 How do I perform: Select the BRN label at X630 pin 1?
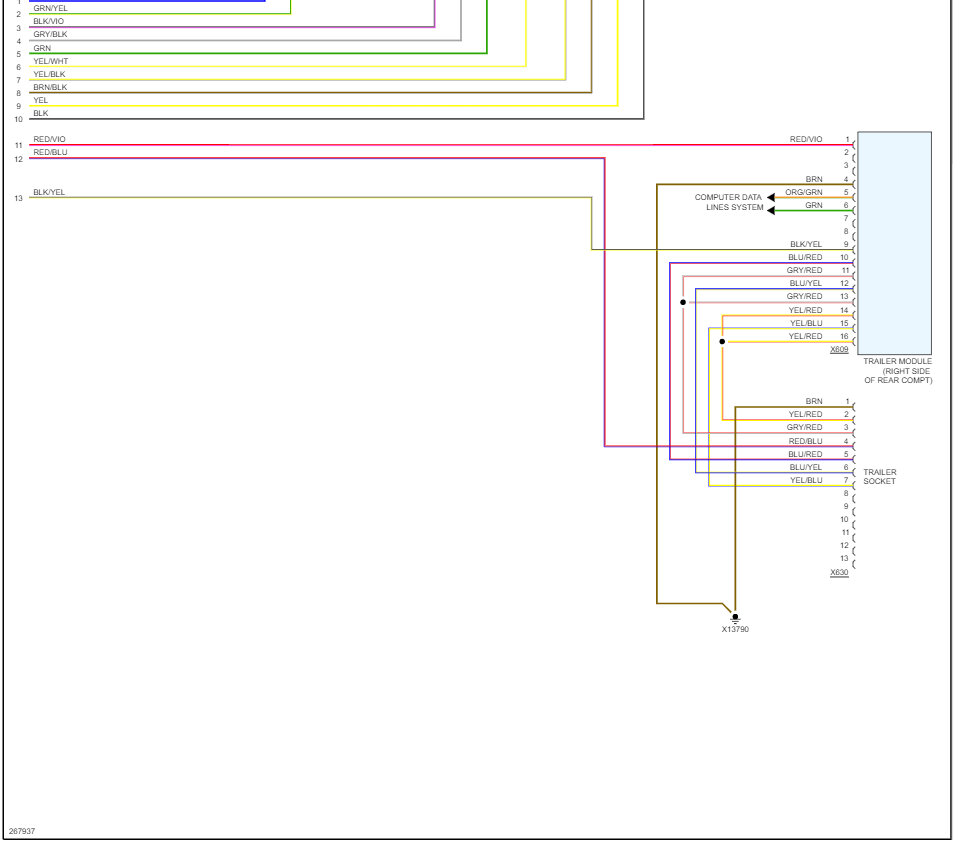(x=814, y=401)
